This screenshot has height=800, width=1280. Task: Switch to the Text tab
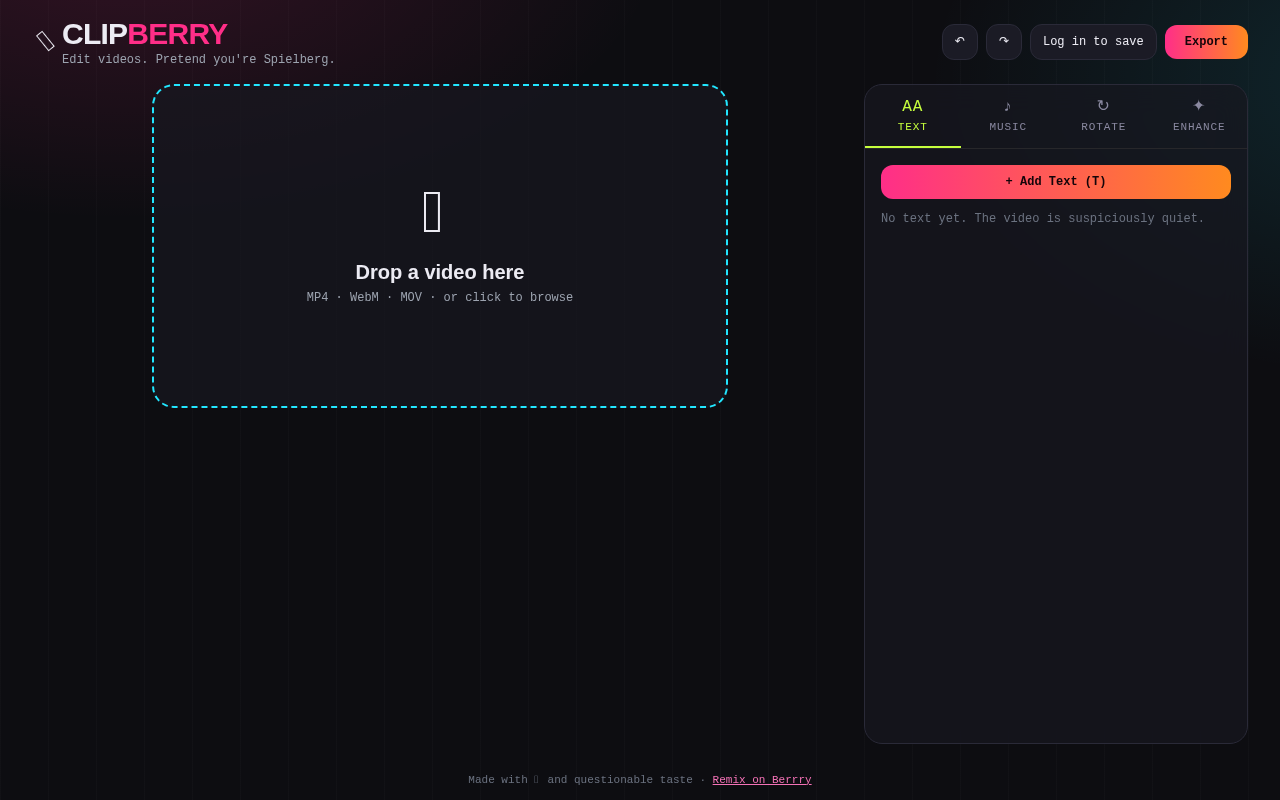point(913,116)
